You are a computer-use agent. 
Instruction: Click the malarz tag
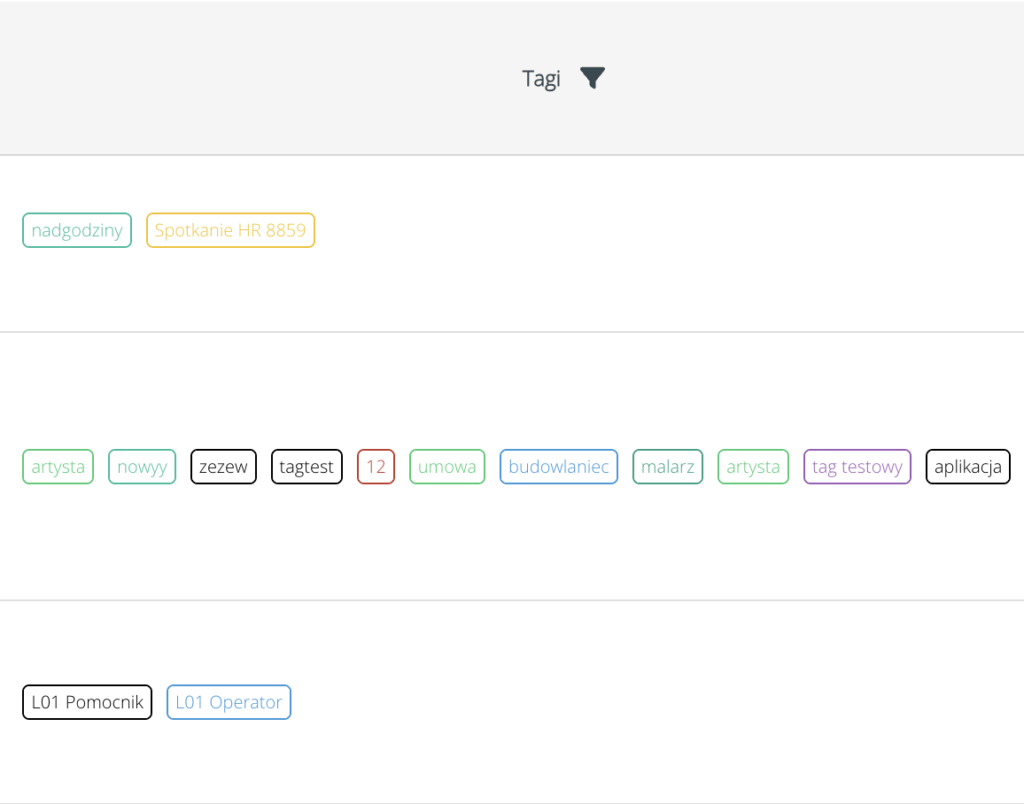668,467
